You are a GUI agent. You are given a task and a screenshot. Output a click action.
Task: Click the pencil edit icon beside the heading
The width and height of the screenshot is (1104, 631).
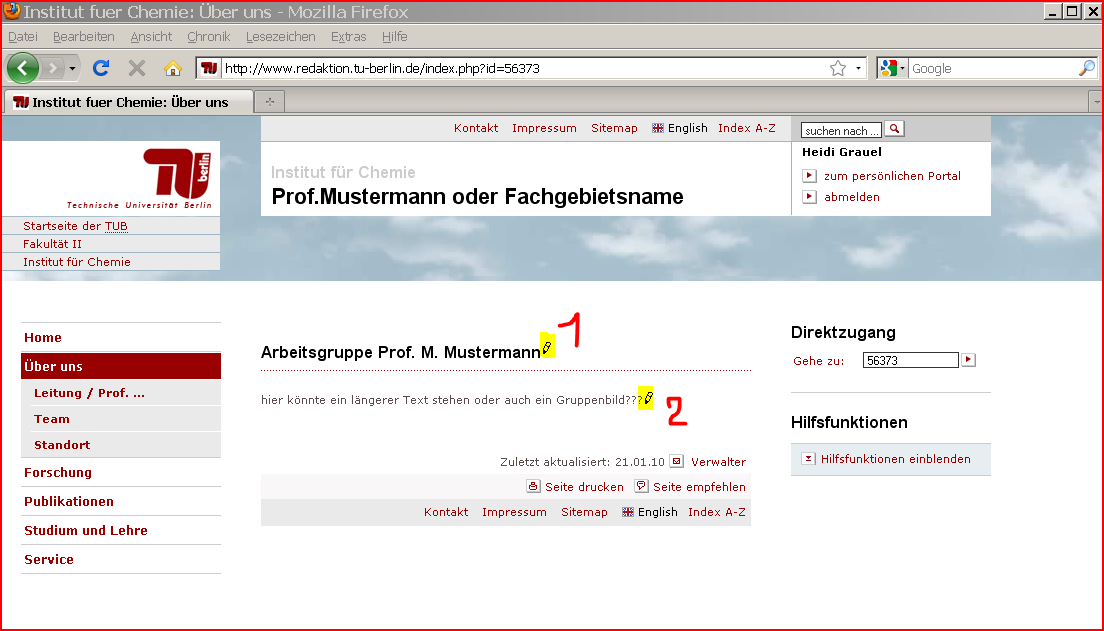(547, 346)
